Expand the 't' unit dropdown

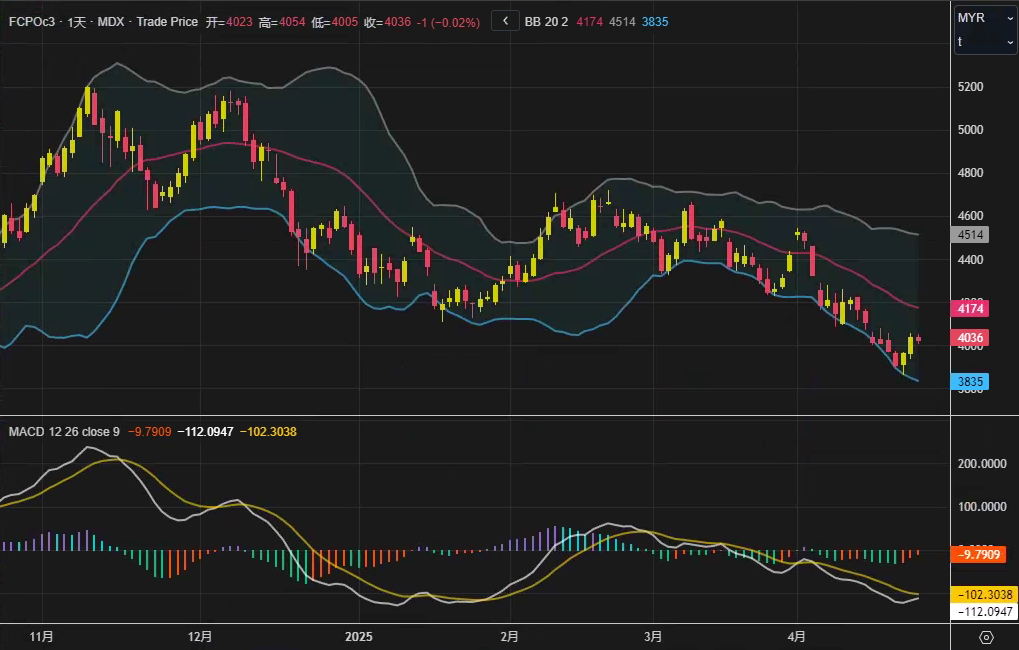[984, 42]
